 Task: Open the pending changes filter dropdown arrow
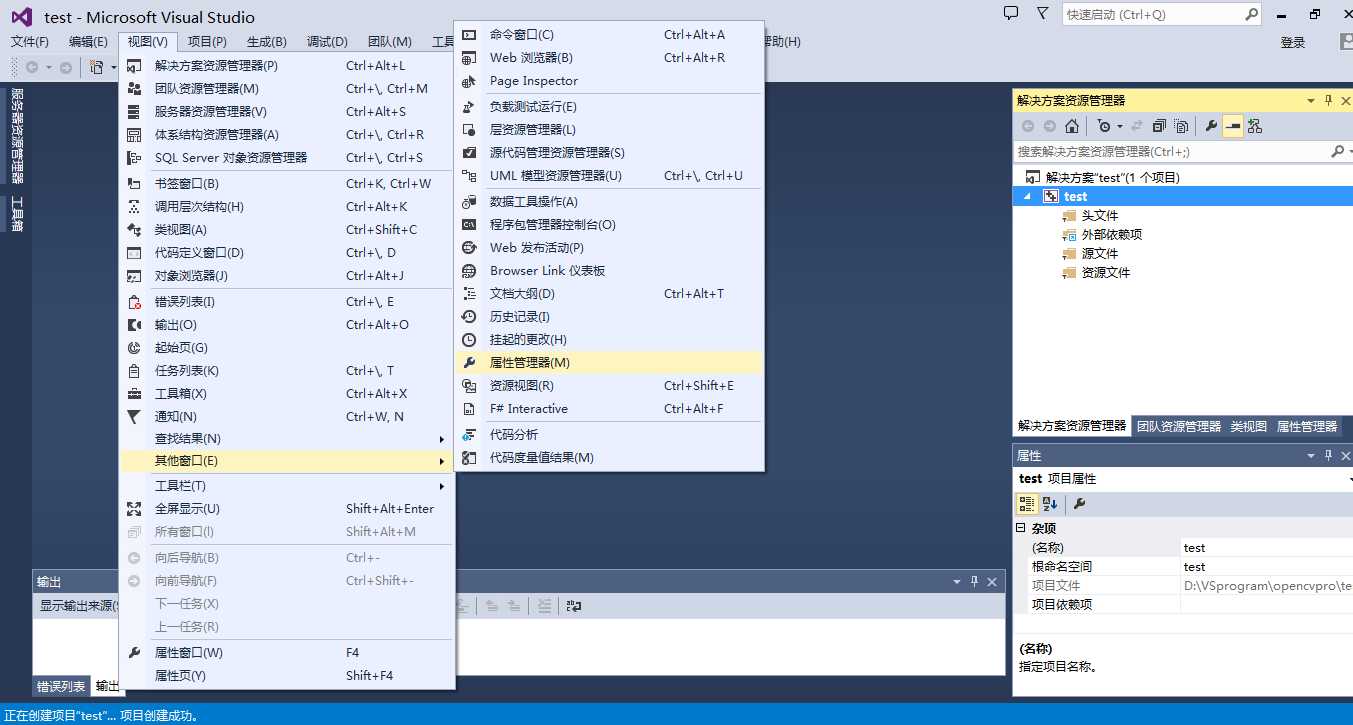point(1120,126)
